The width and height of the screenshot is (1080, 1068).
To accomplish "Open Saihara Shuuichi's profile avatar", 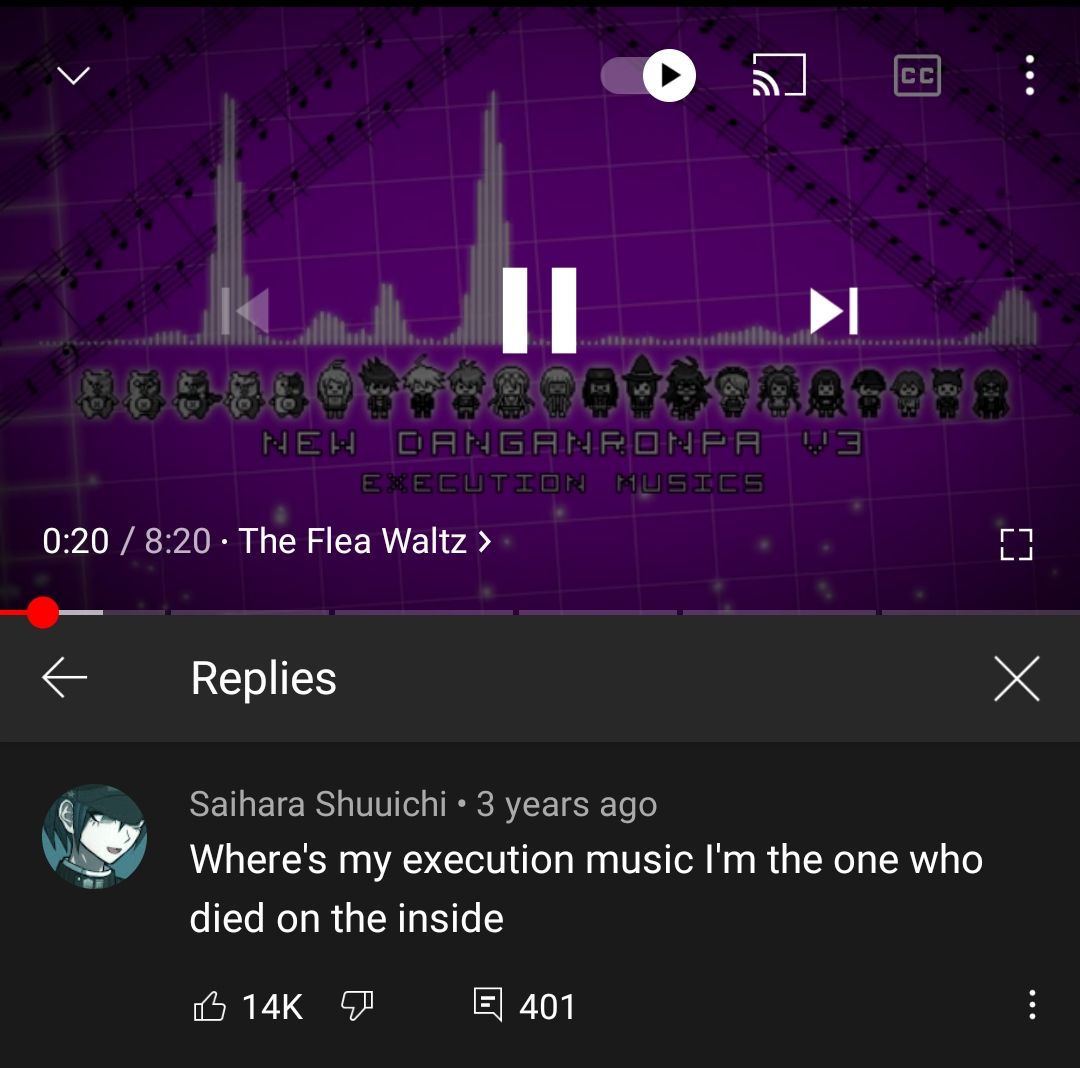I will 94,837.
